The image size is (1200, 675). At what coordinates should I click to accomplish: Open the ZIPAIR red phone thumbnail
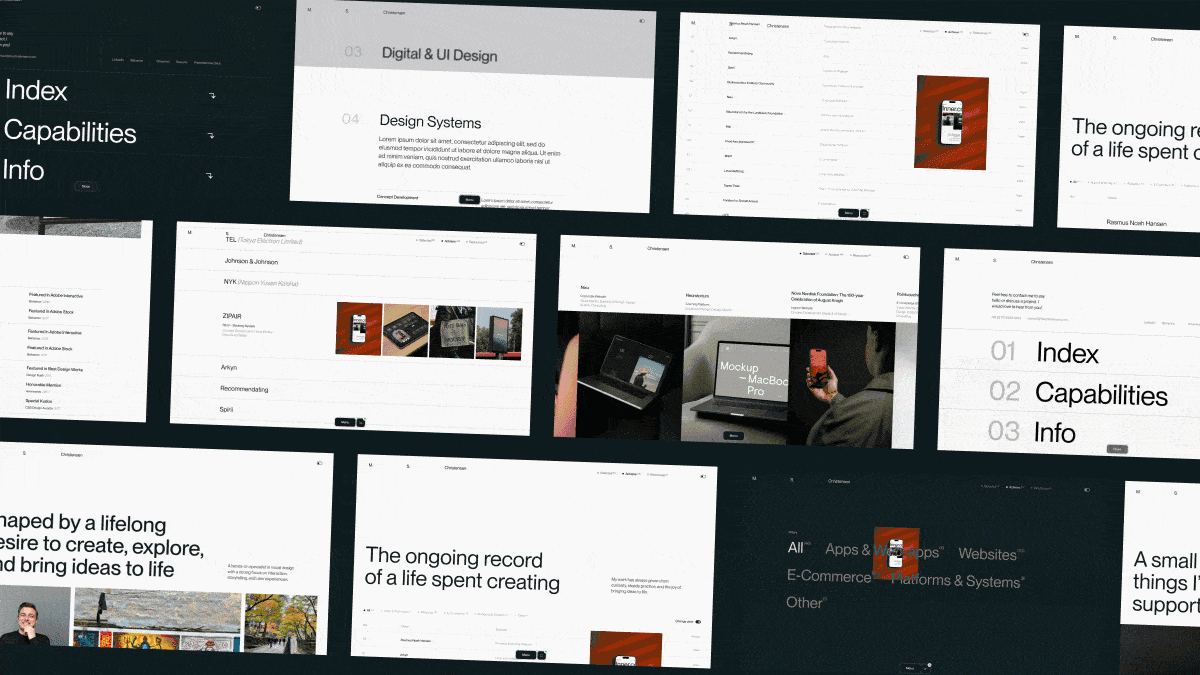point(358,328)
